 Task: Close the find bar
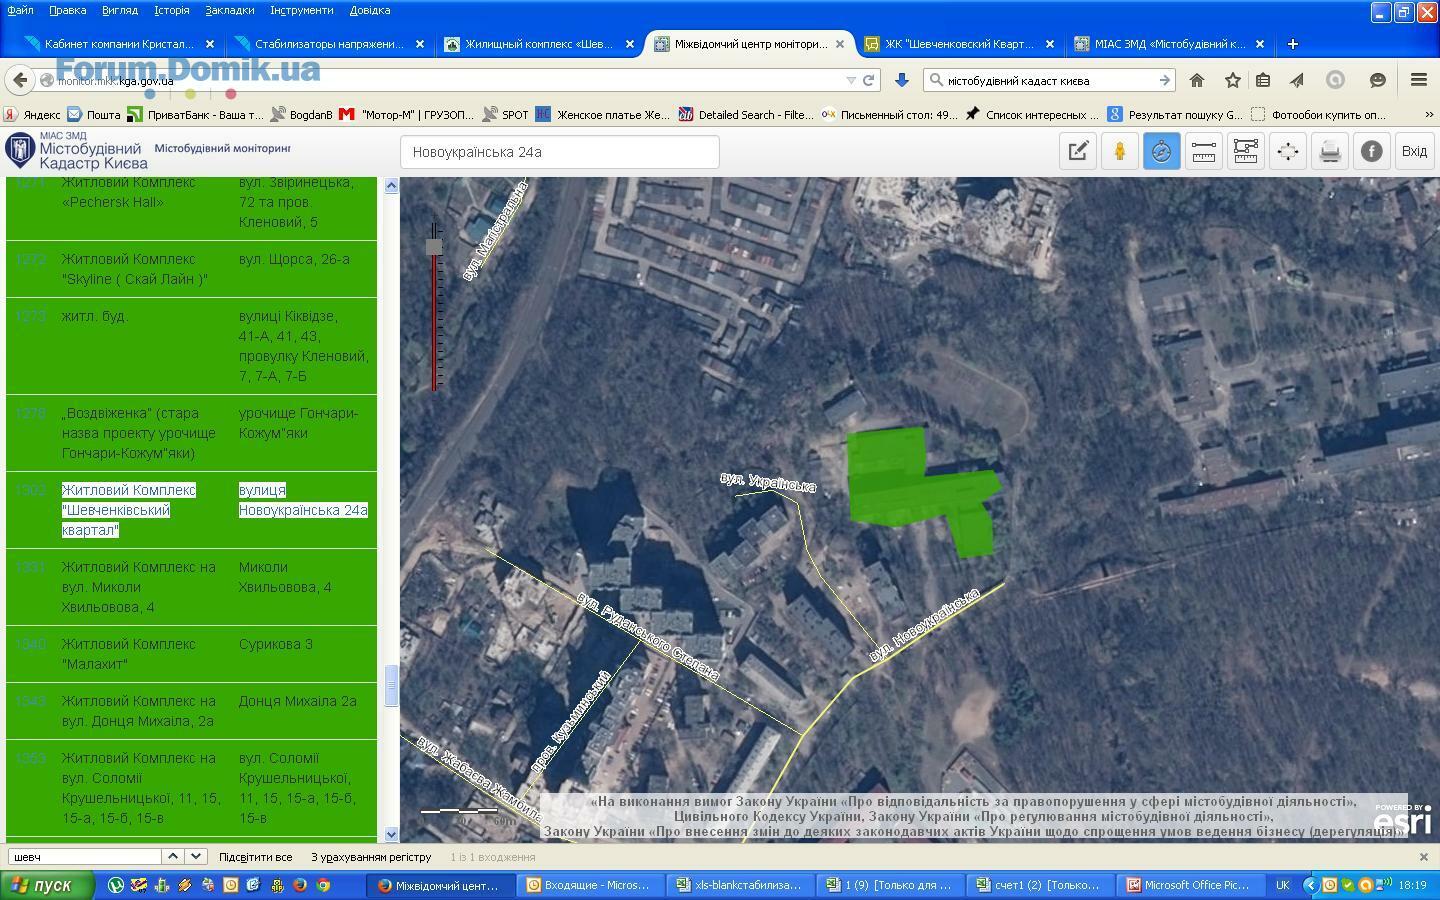[1424, 857]
